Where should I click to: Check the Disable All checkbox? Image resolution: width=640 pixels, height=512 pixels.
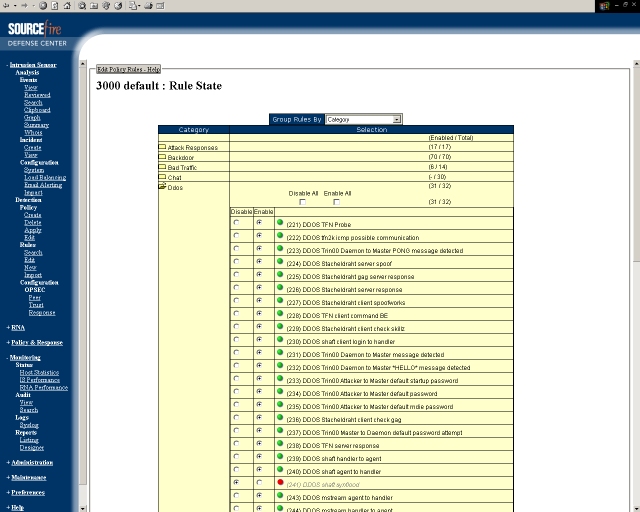click(x=302, y=202)
